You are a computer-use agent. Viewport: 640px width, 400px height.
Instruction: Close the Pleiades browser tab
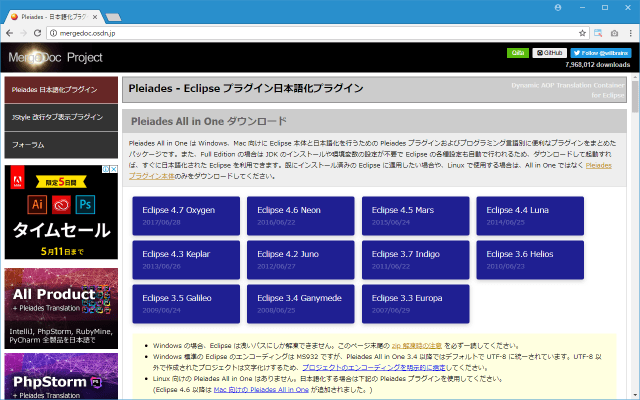click(x=95, y=17)
